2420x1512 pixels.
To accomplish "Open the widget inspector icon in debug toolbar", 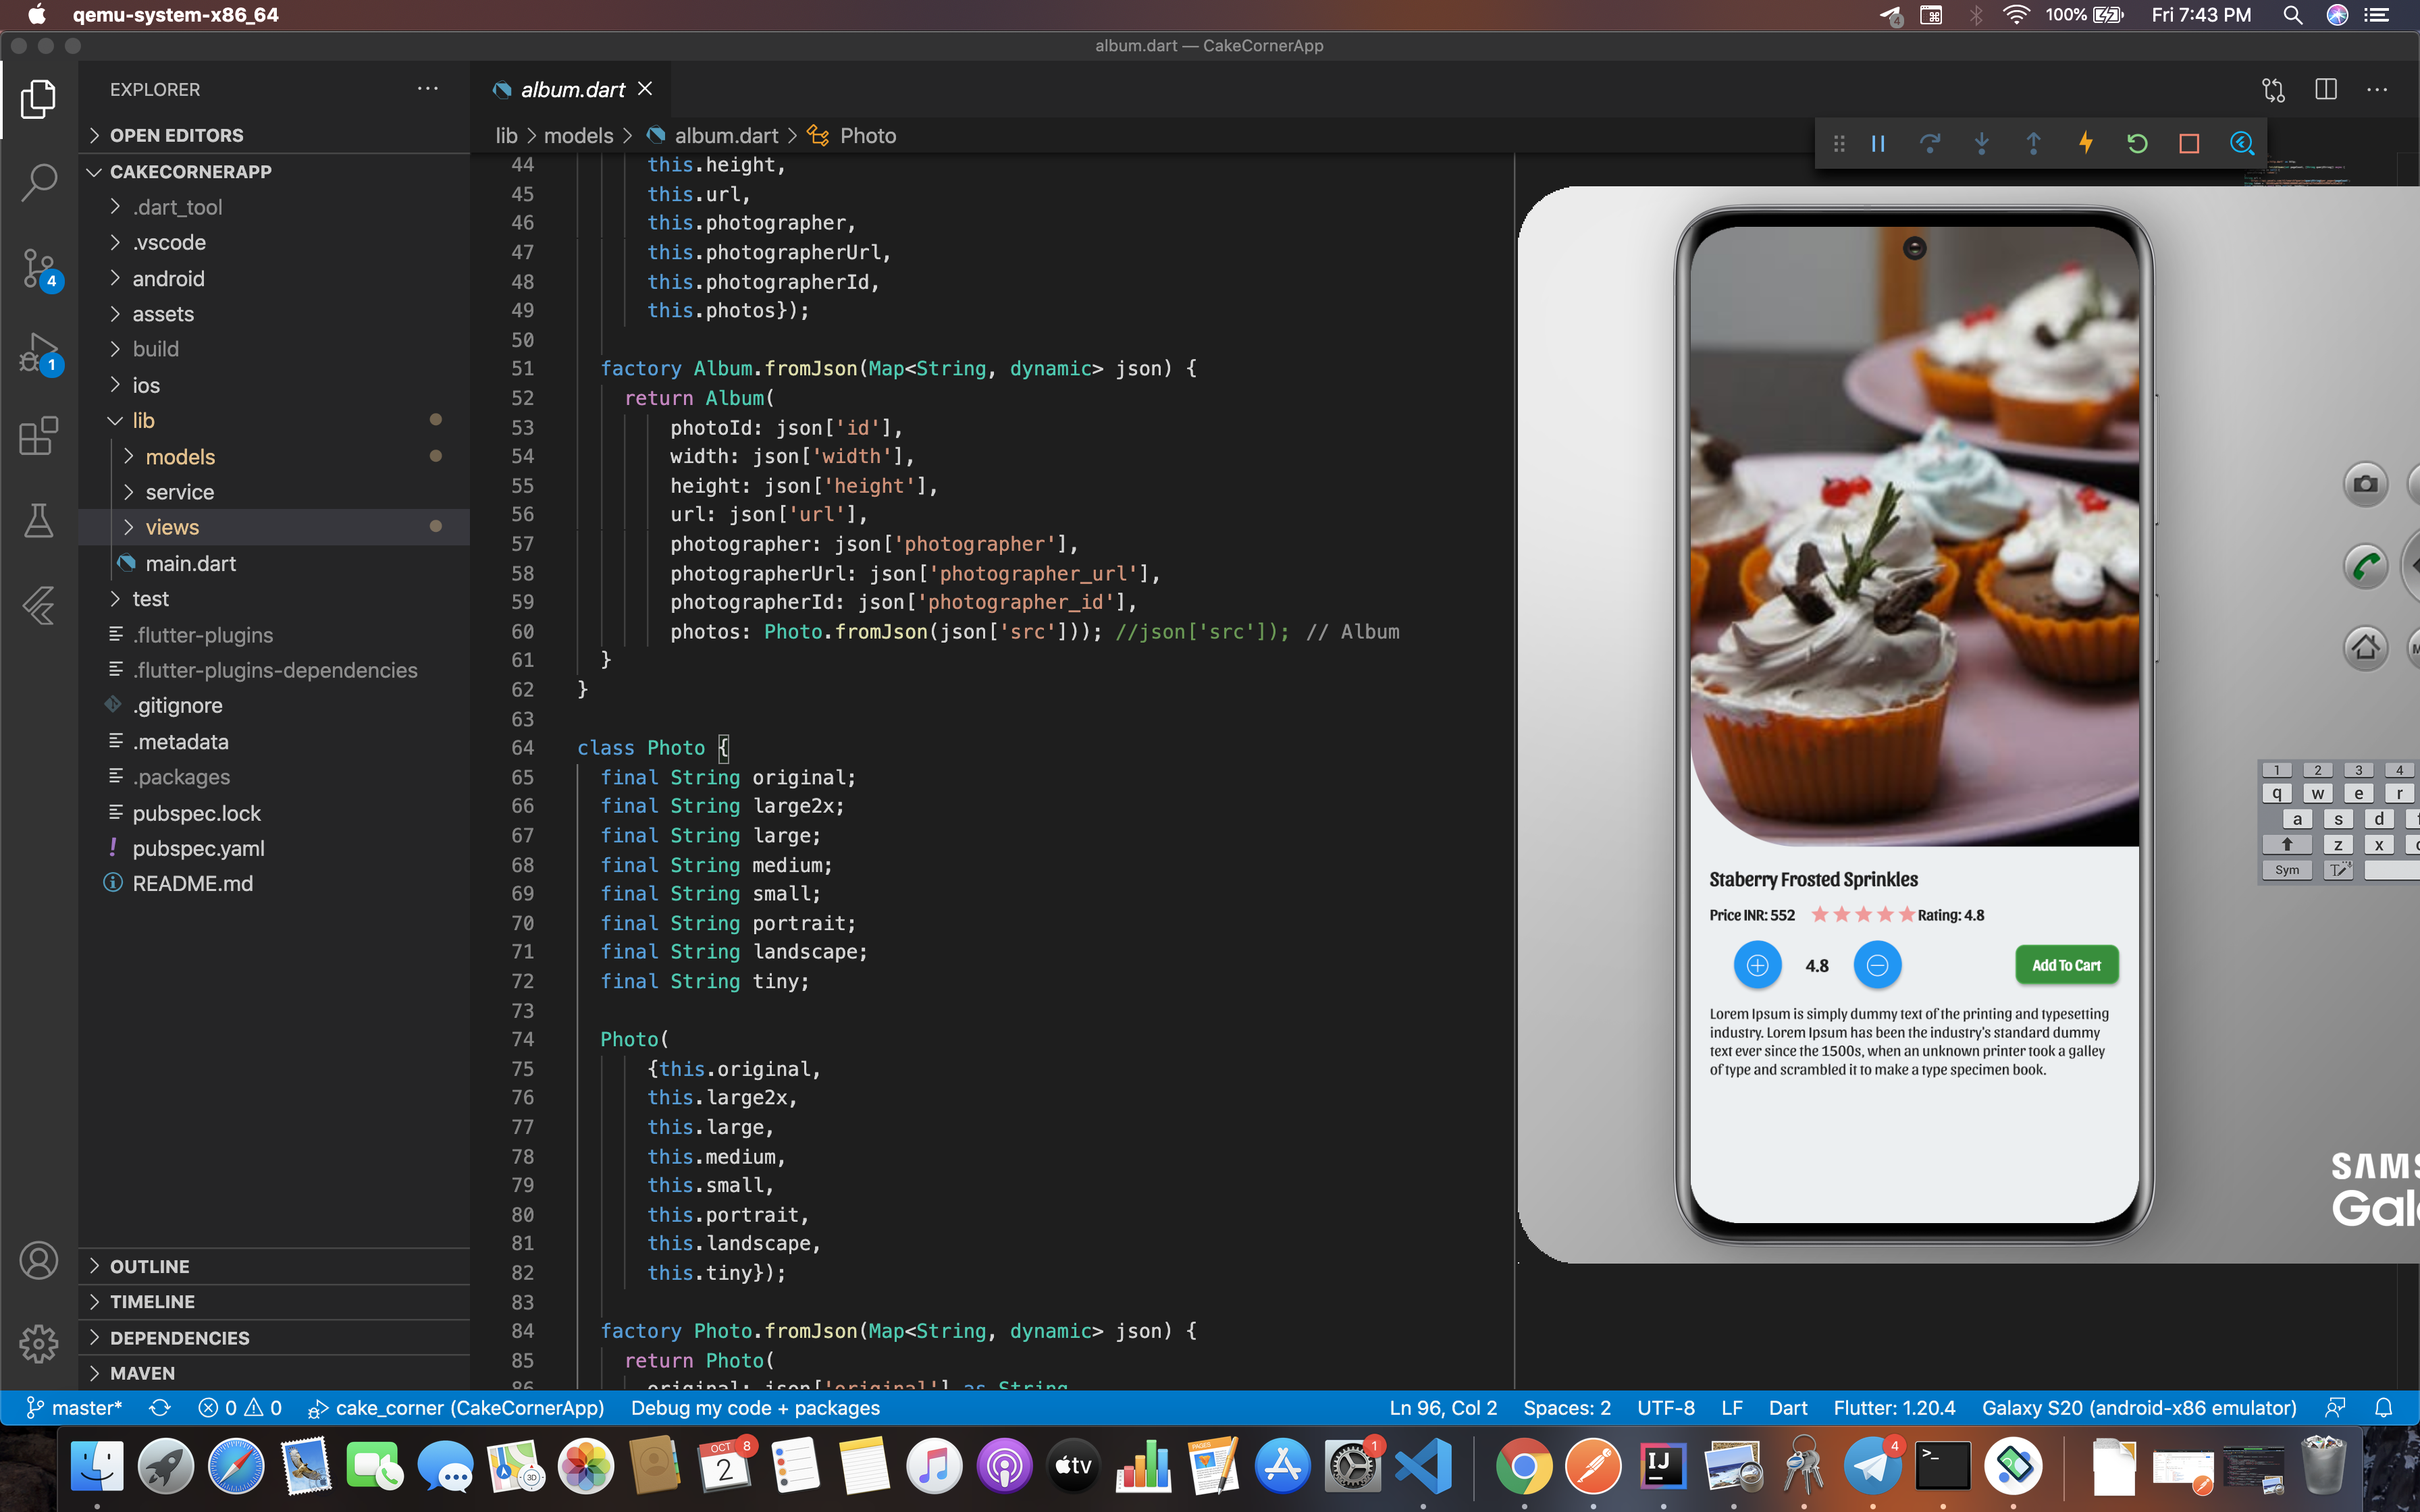I will pyautogui.click(x=2242, y=144).
